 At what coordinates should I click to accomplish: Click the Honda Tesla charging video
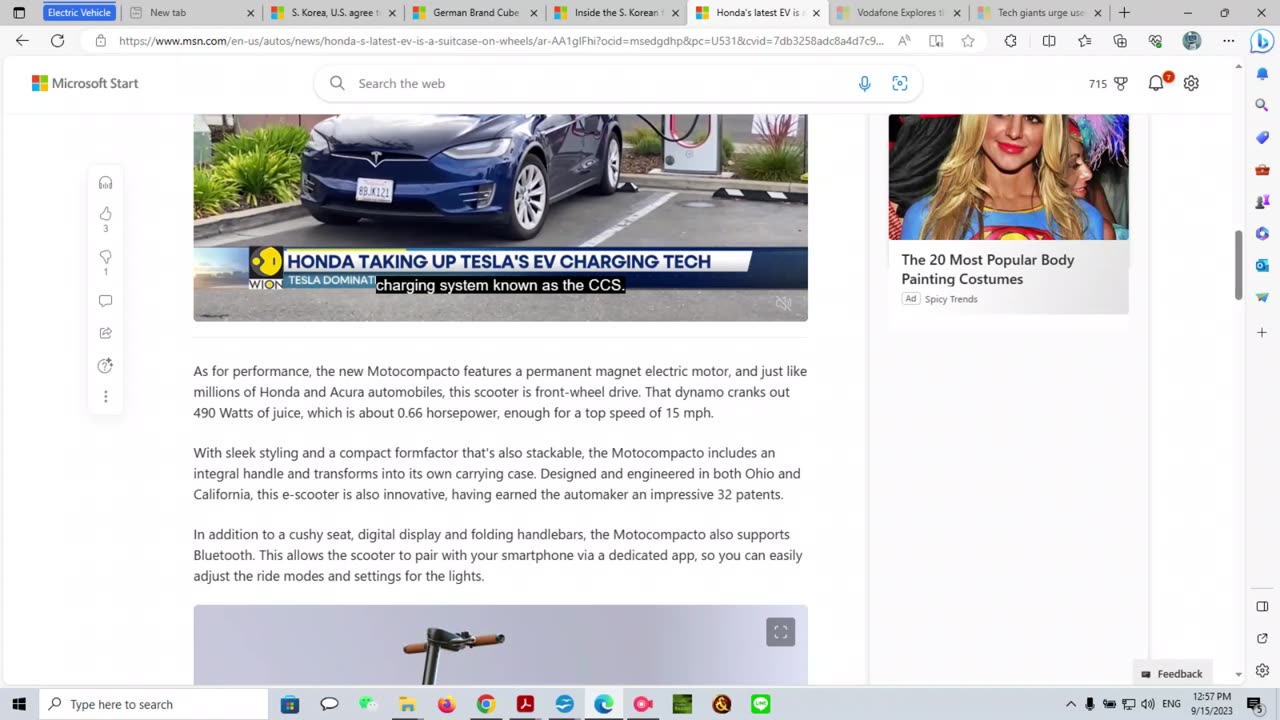tap(500, 217)
